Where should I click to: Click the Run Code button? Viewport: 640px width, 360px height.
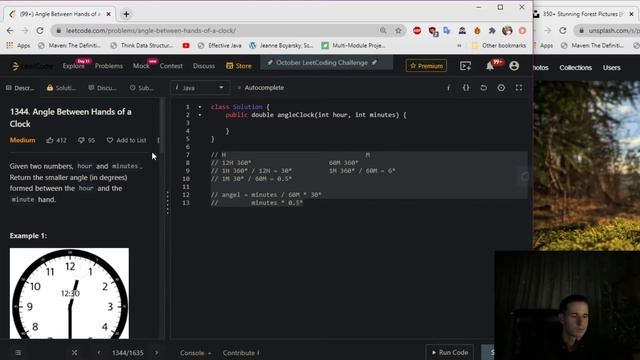point(450,352)
